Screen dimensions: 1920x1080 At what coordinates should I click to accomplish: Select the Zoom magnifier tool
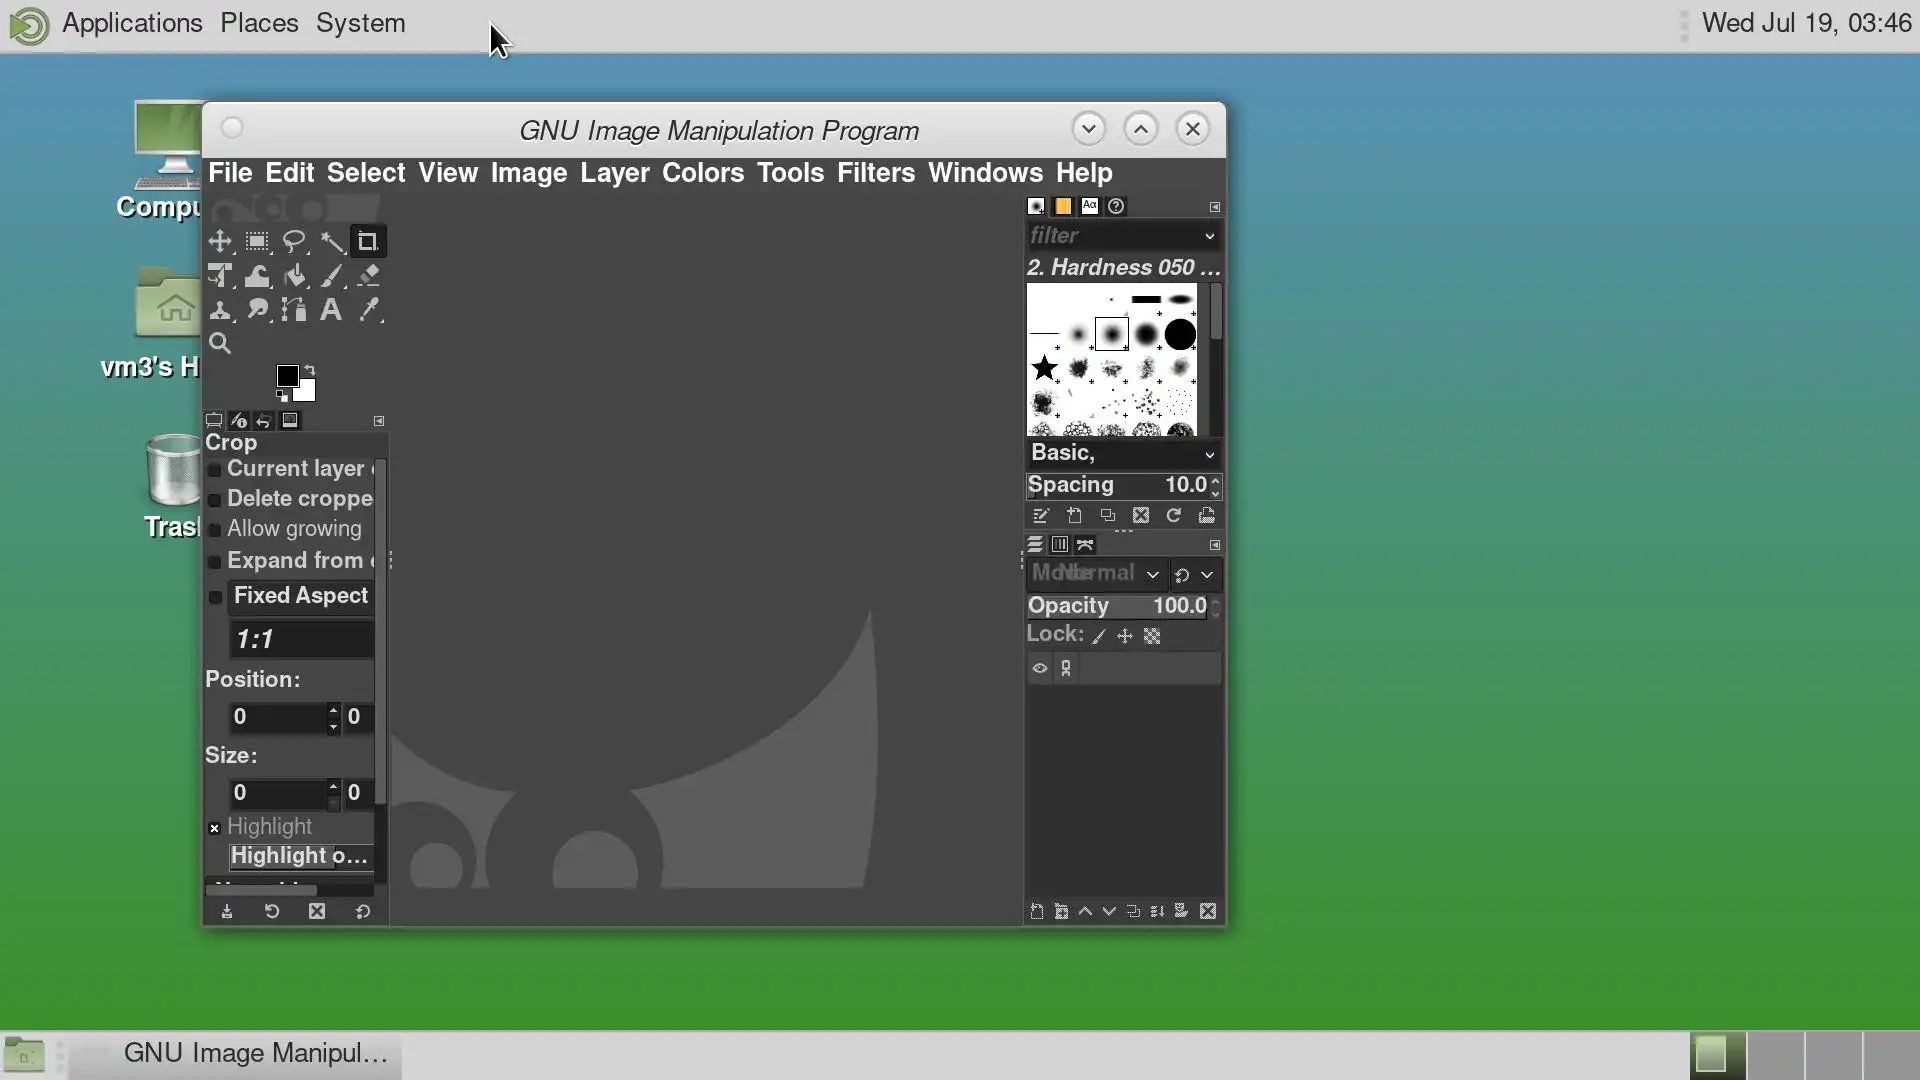(x=220, y=344)
